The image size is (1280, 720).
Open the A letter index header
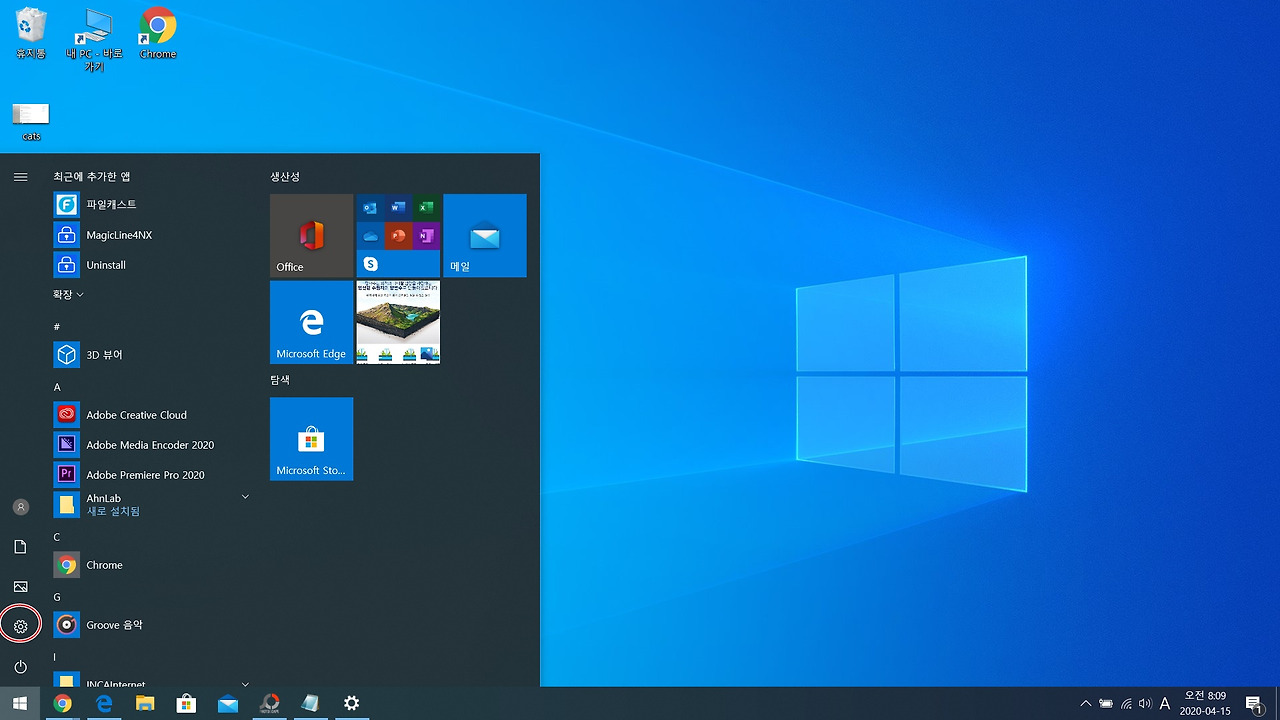[57, 387]
